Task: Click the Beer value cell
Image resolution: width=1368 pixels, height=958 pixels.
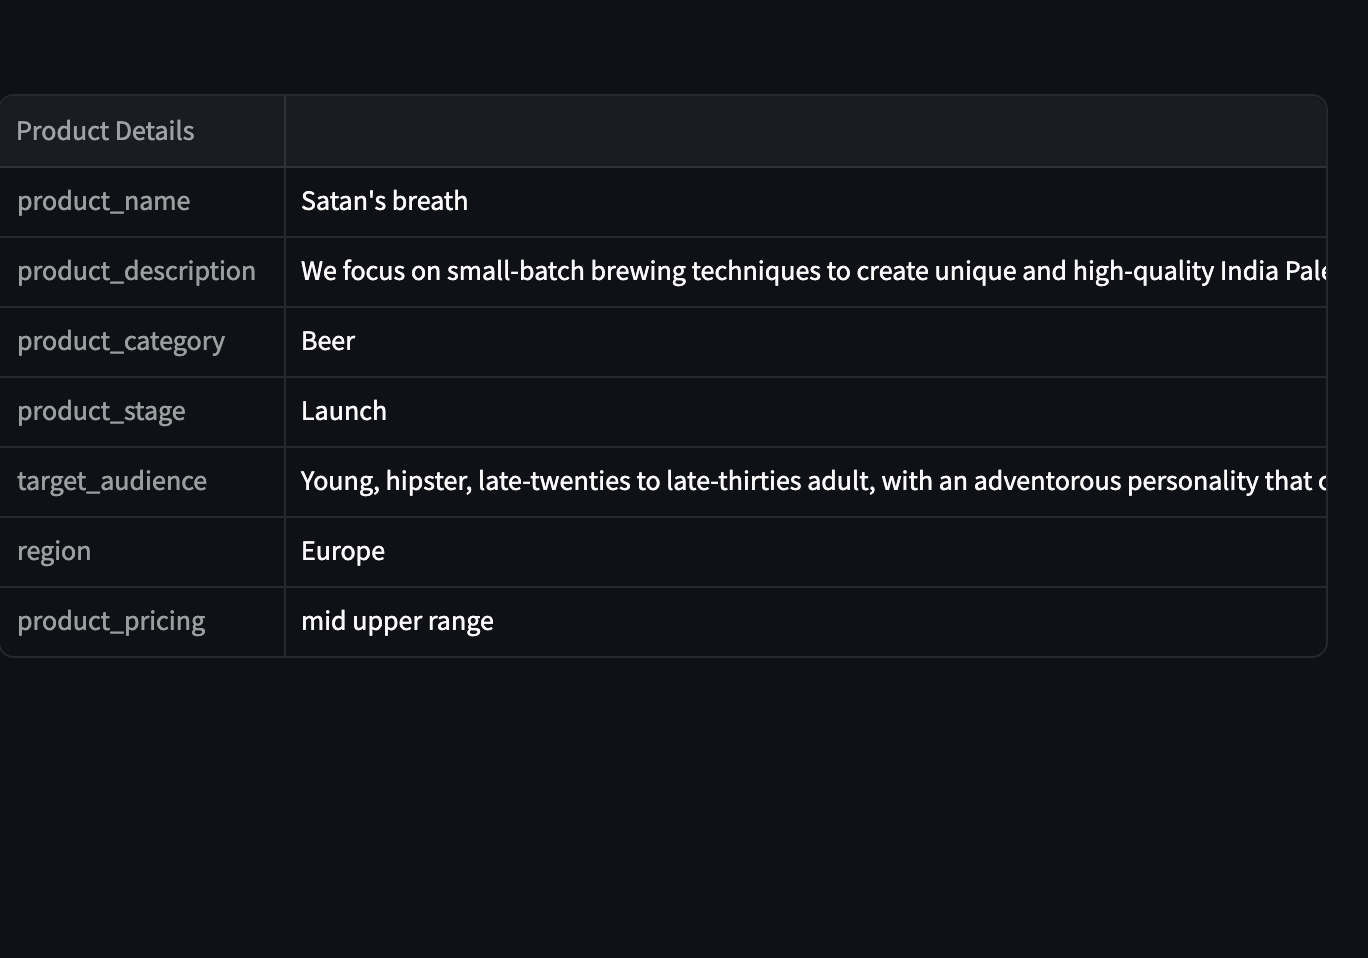Action: pos(806,342)
